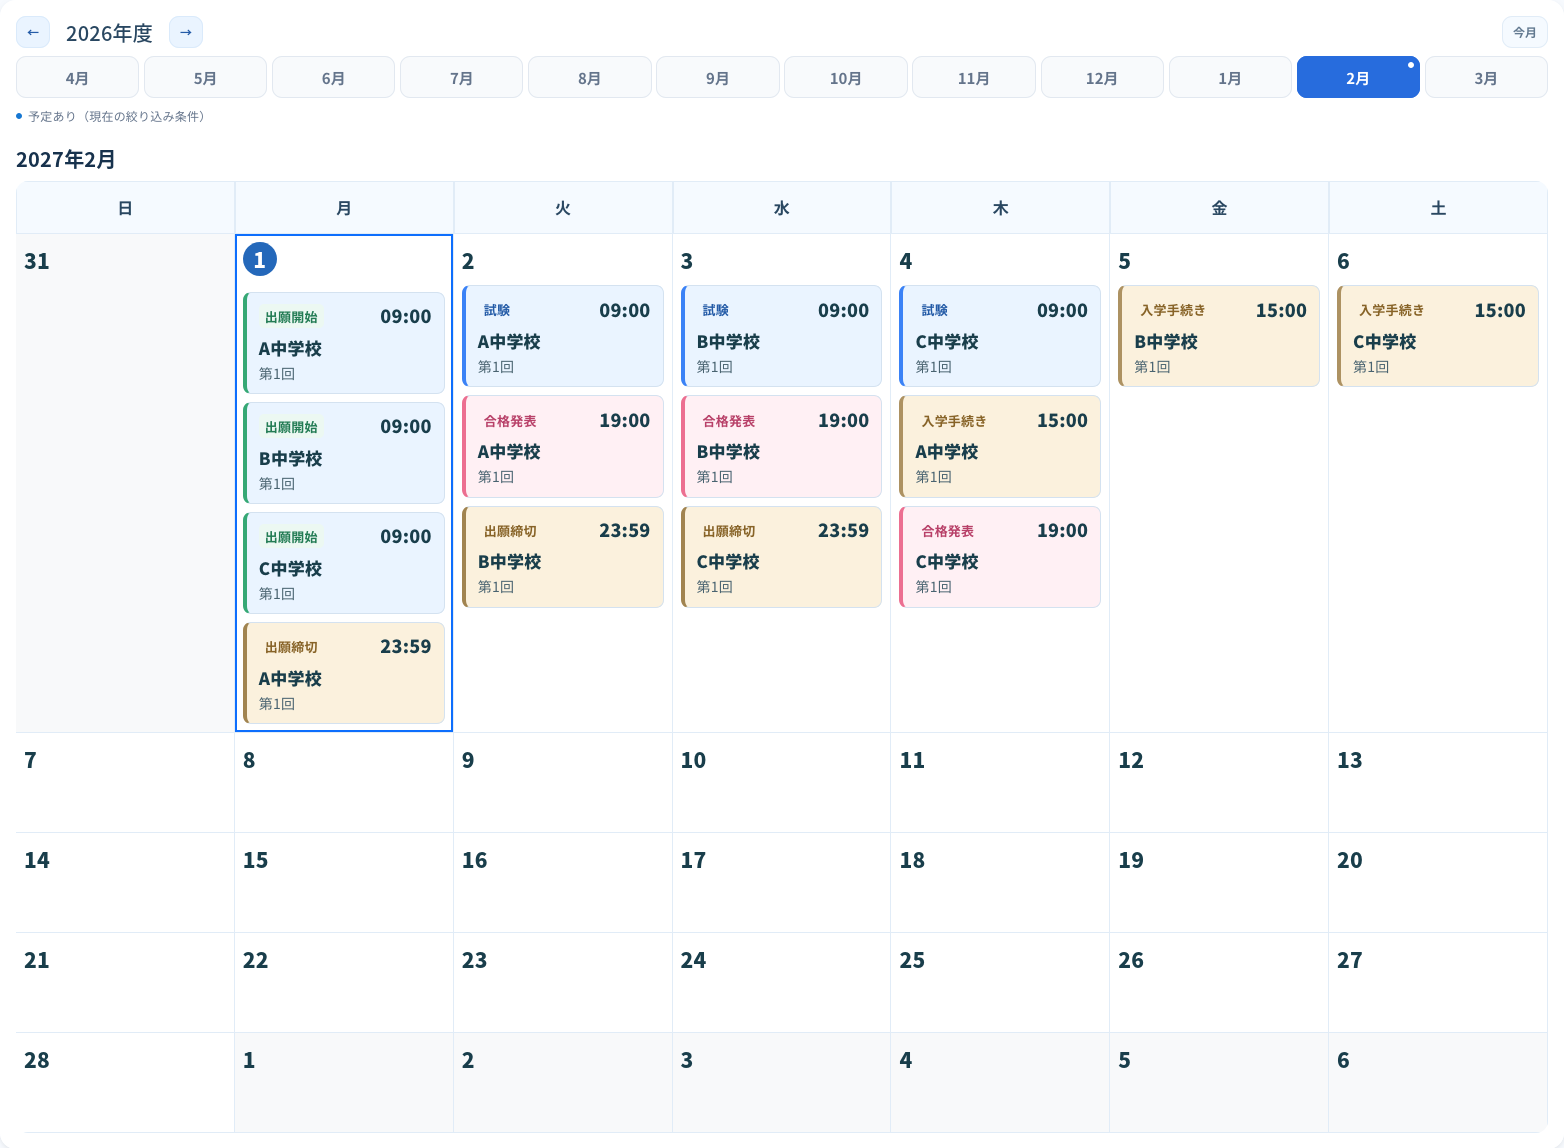Select the highlighted date 1 circle
This screenshot has width=1564, height=1148.
point(260,260)
